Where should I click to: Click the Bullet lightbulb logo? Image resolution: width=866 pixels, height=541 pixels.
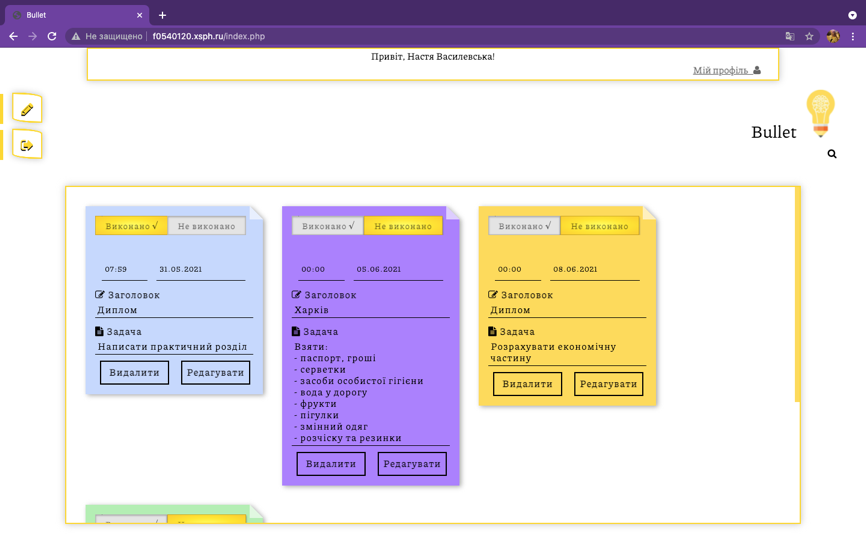click(x=820, y=114)
